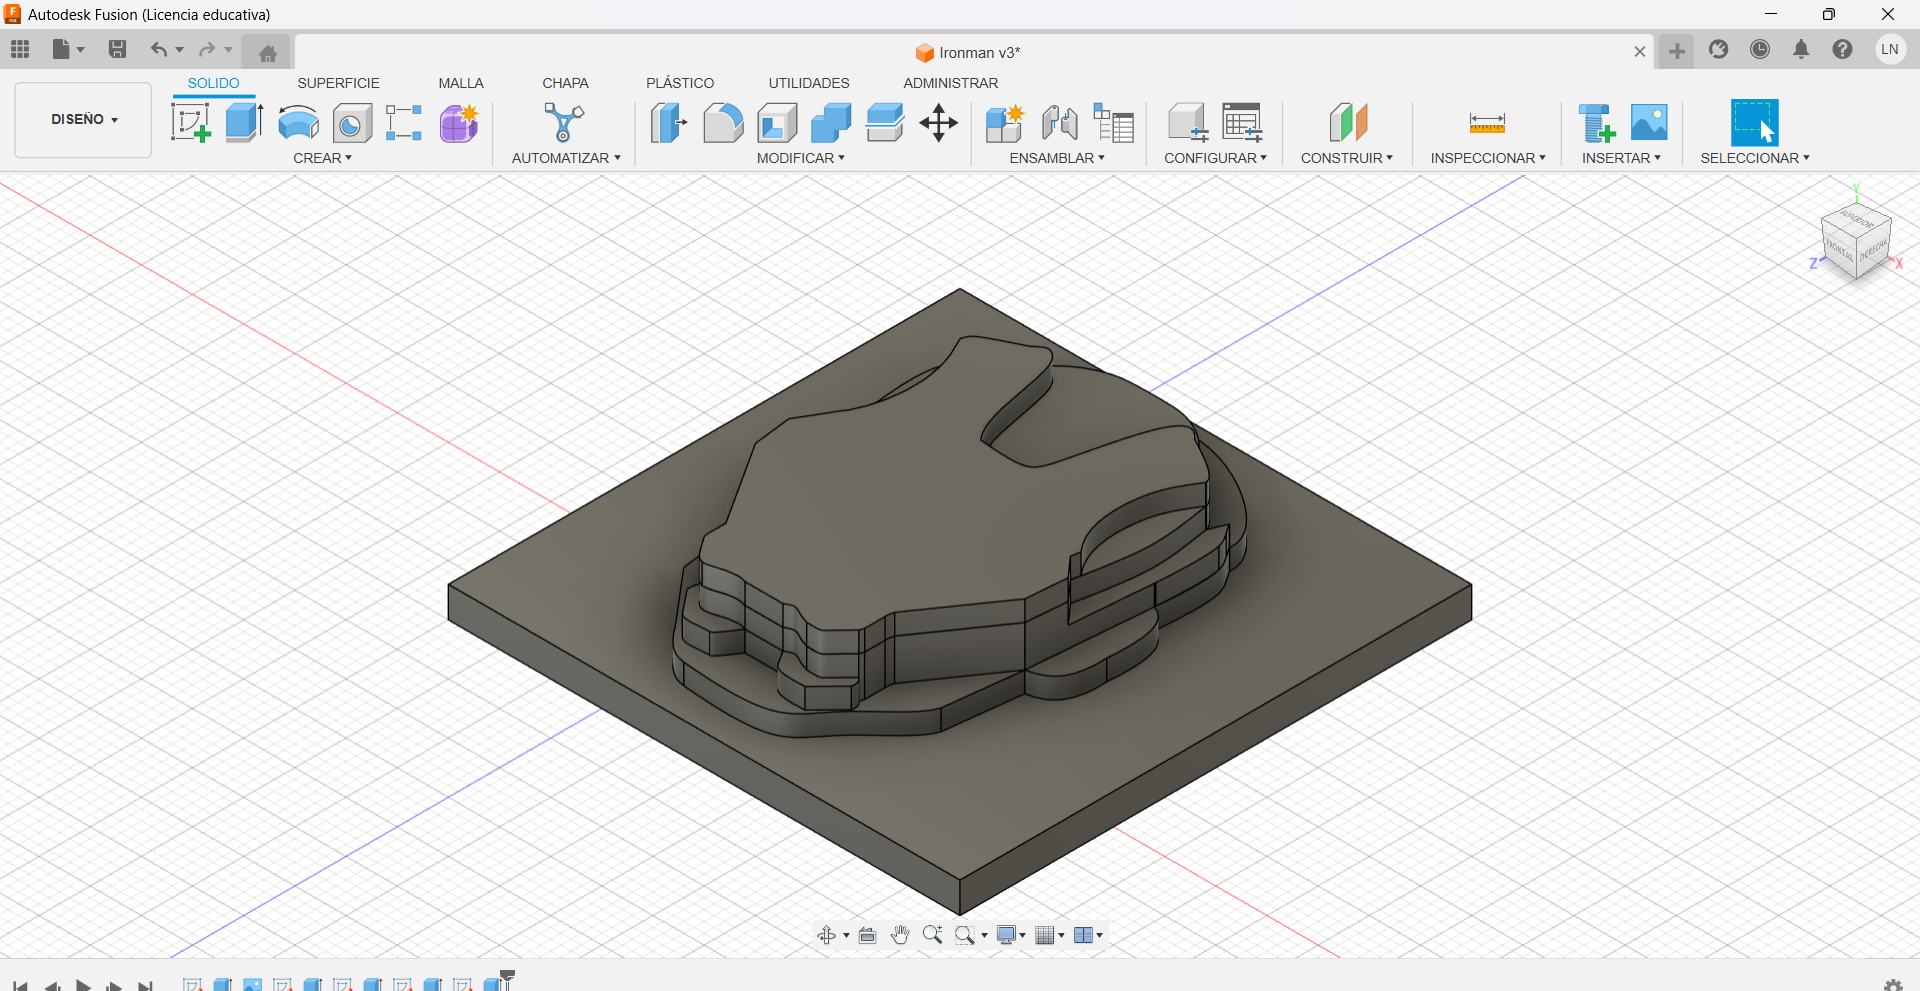This screenshot has width=1920, height=991.
Task: Open viewports layout dropdown
Action: [1088, 935]
